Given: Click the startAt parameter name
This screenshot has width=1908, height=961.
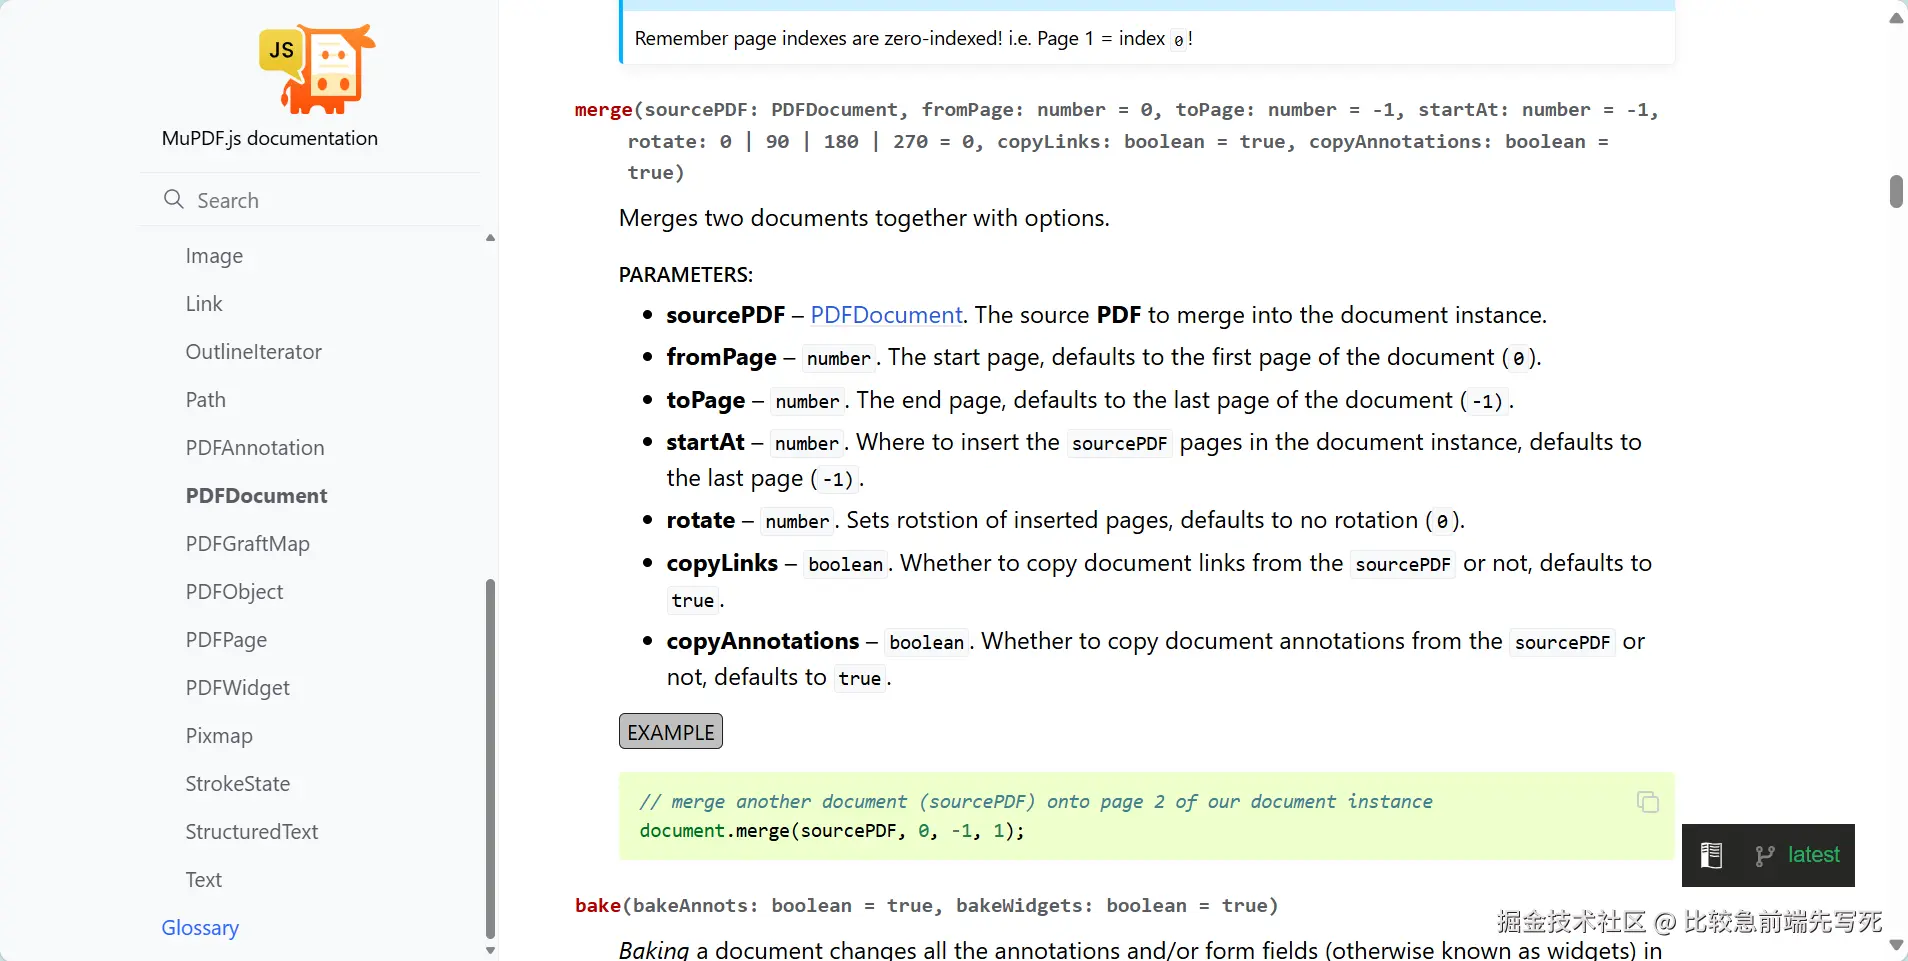Looking at the screenshot, I should point(706,442).
